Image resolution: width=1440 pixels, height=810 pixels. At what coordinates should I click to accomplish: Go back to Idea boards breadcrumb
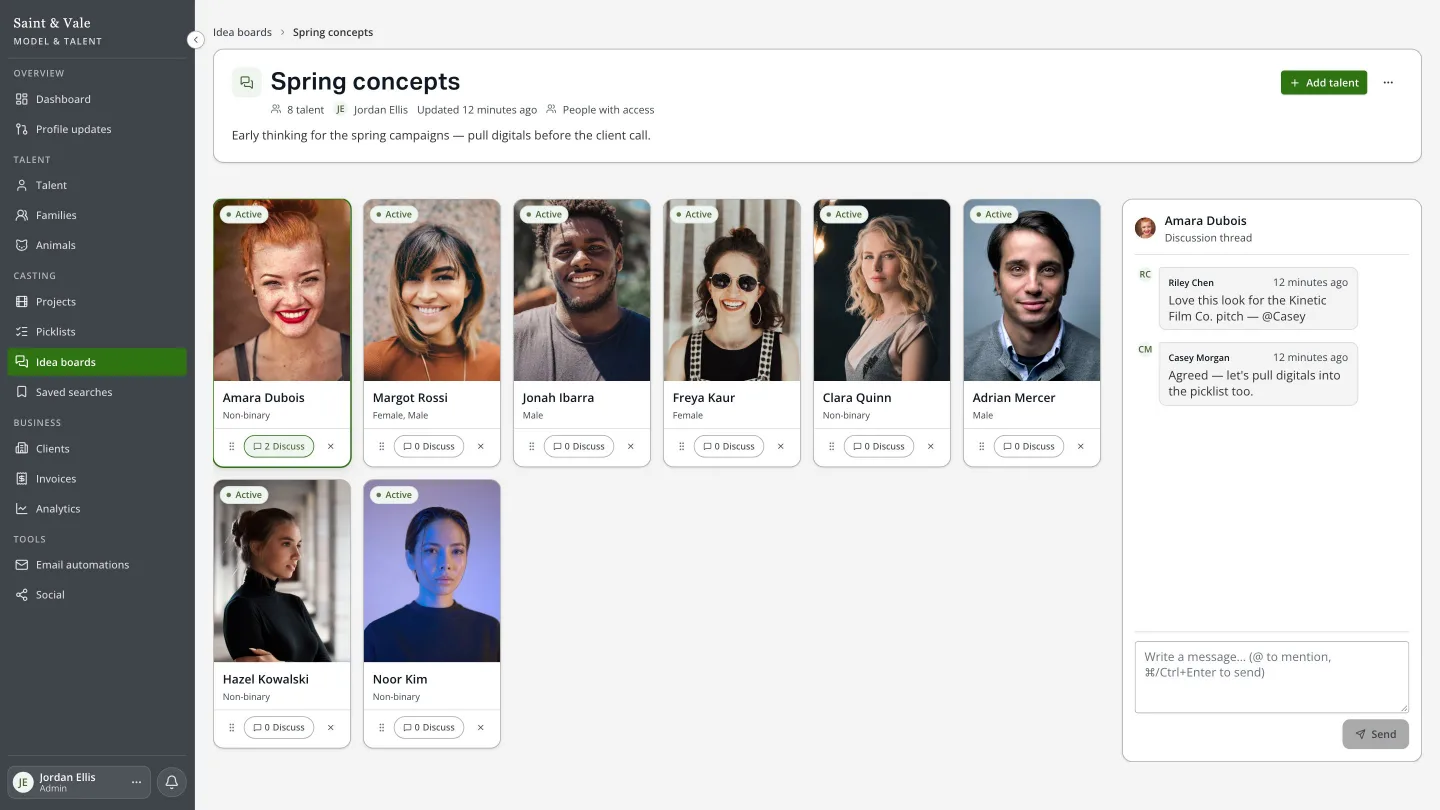coord(242,32)
